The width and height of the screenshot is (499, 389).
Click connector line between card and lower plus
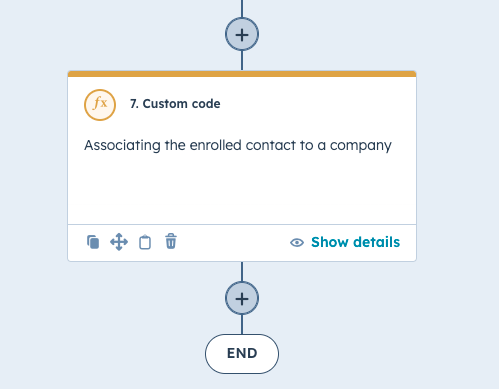242,272
